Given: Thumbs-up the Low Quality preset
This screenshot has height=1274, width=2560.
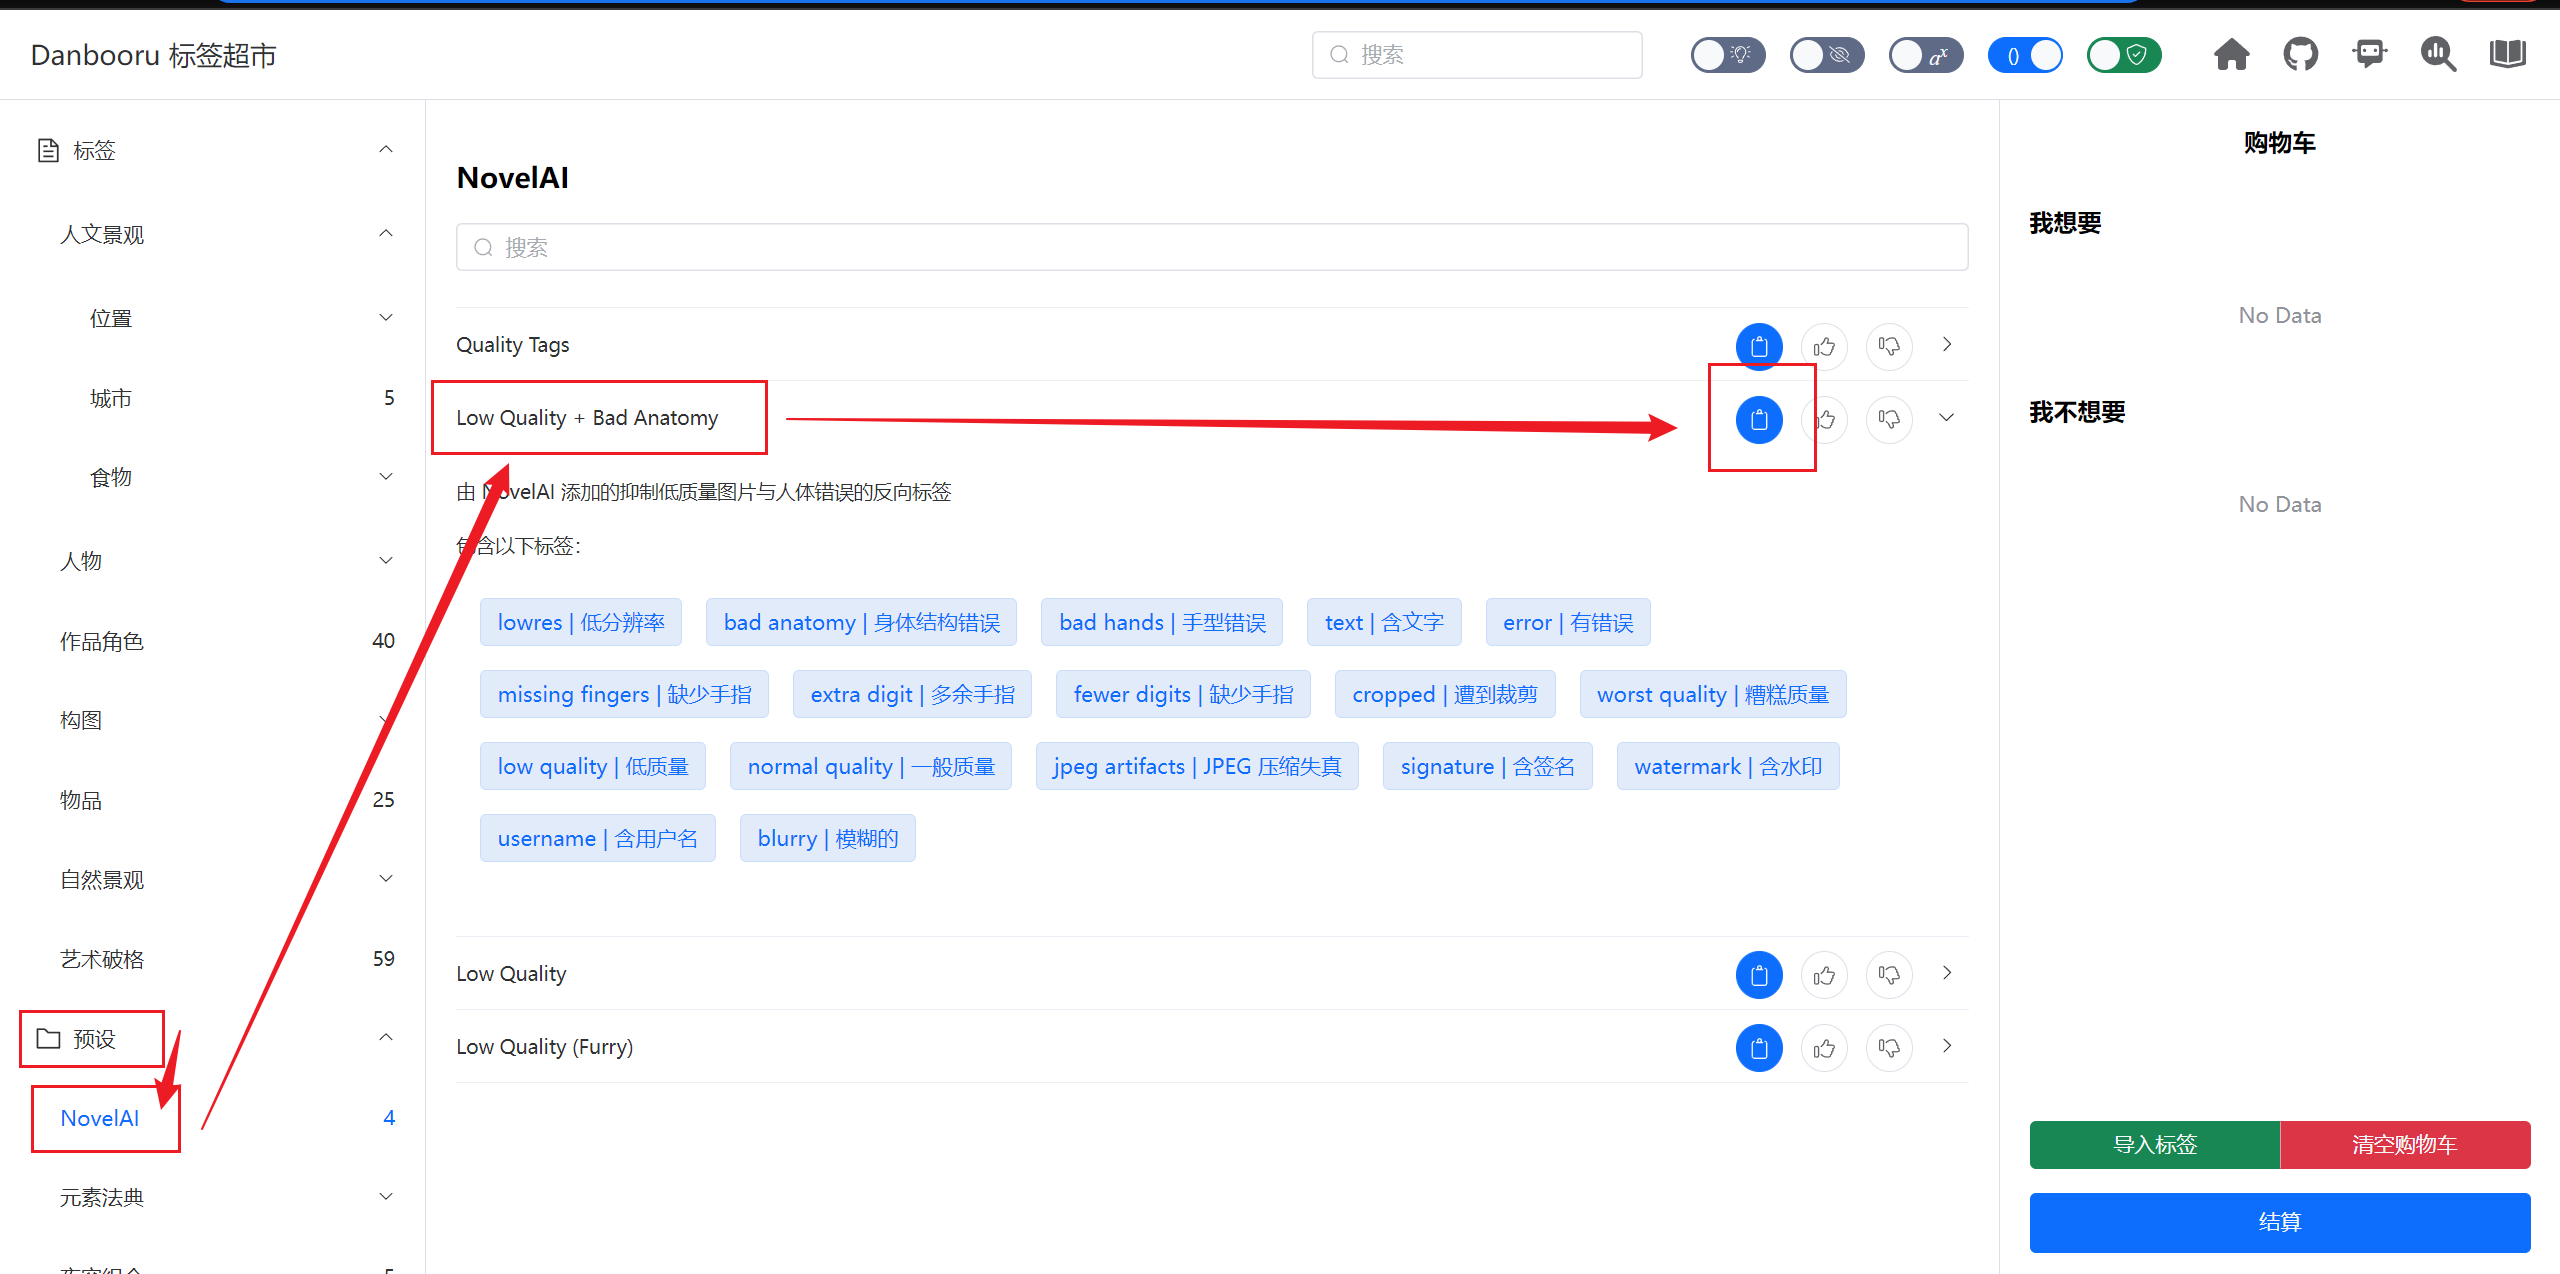Looking at the screenshot, I should [x=1824, y=975].
